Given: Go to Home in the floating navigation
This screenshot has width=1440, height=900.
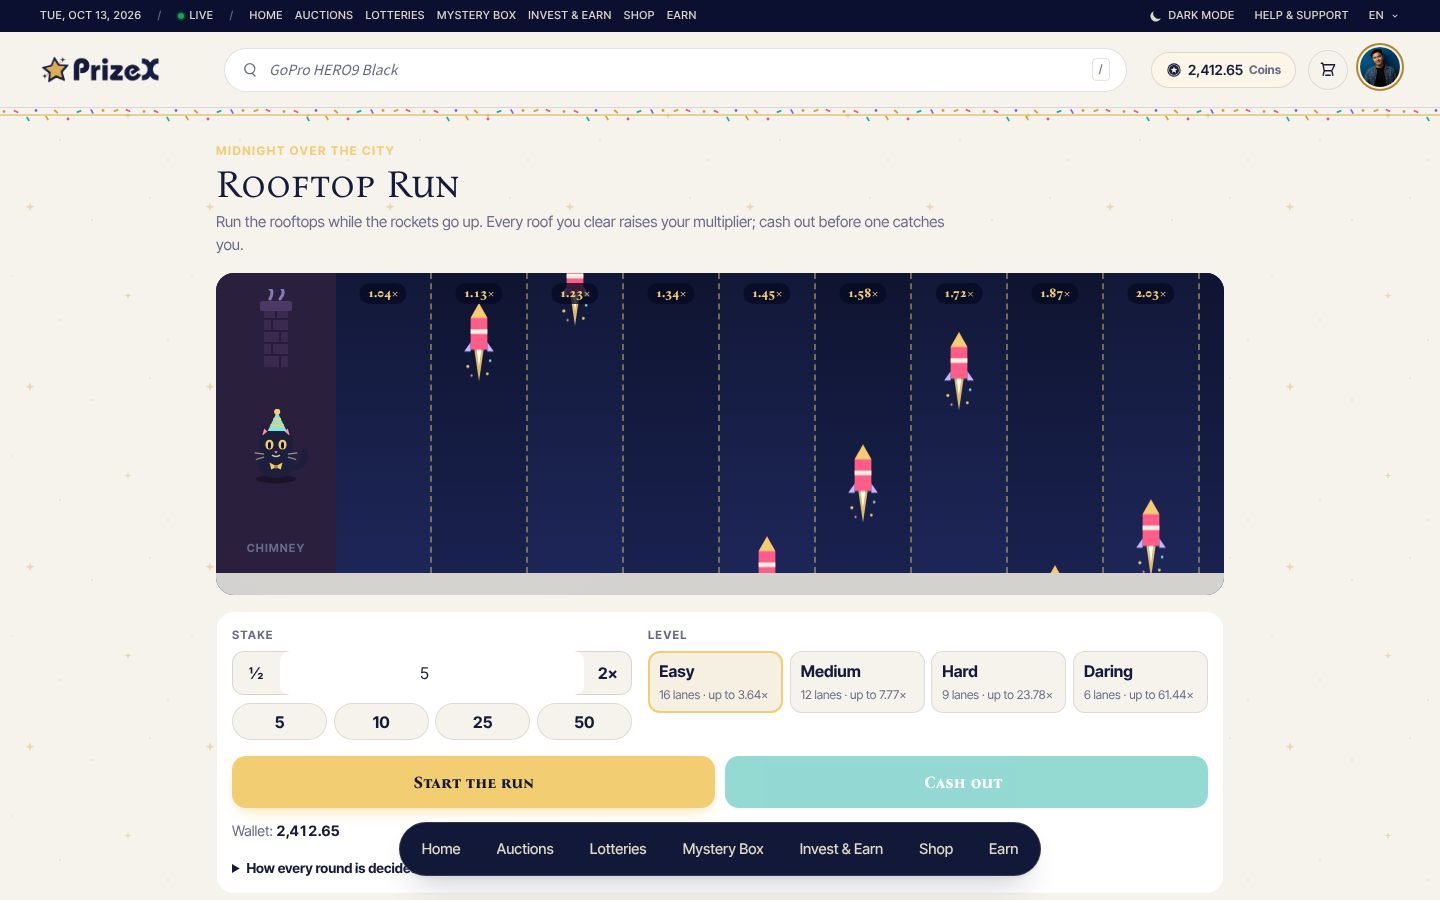Looking at the screenshot, I should [441, 849].
